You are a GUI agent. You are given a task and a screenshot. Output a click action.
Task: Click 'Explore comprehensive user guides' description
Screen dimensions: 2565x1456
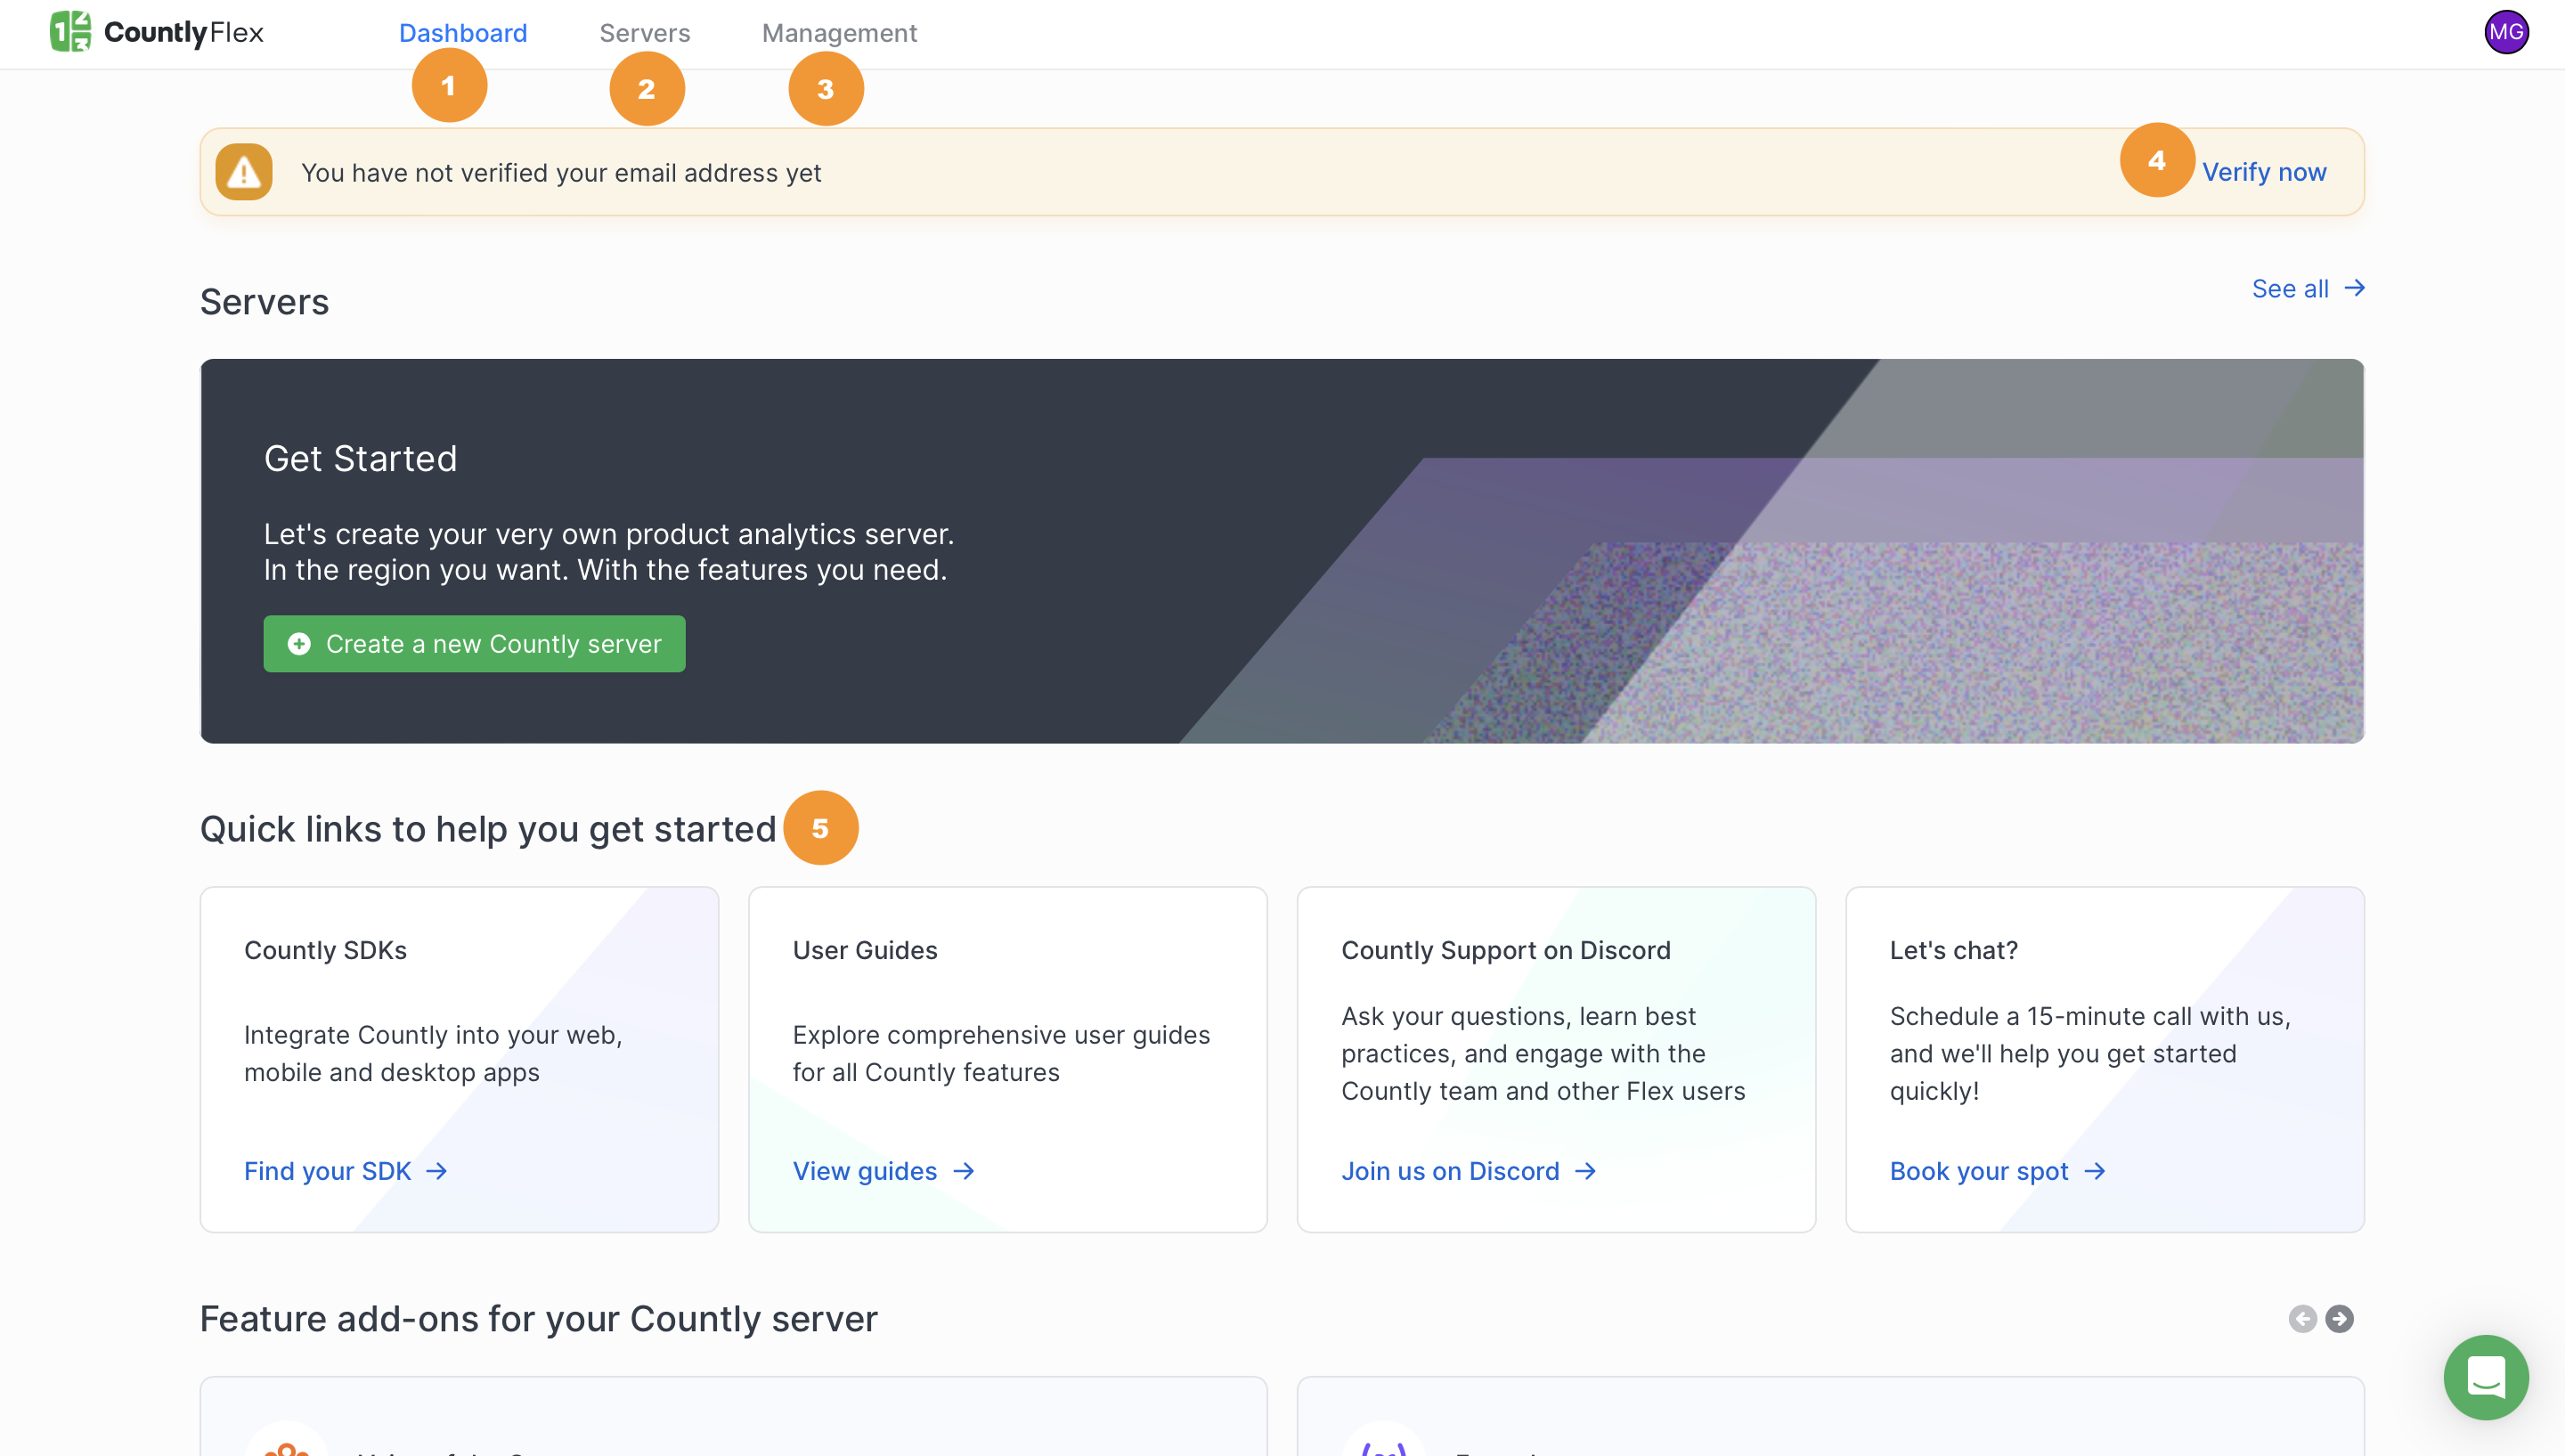(x=1001, y=1053)
